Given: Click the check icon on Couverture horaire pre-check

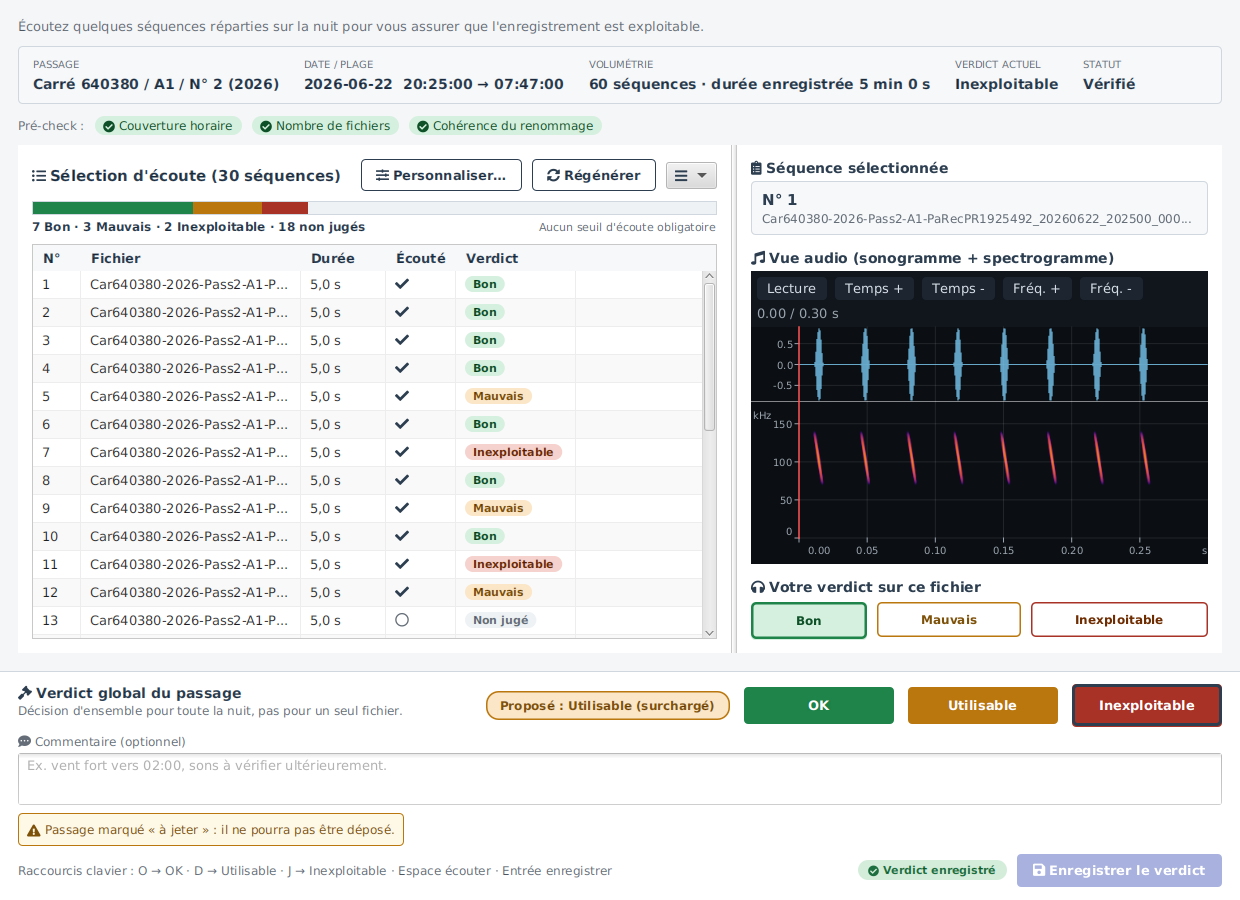Looking at the screenshot, I should pyautogui.click(x=109, y=126).
